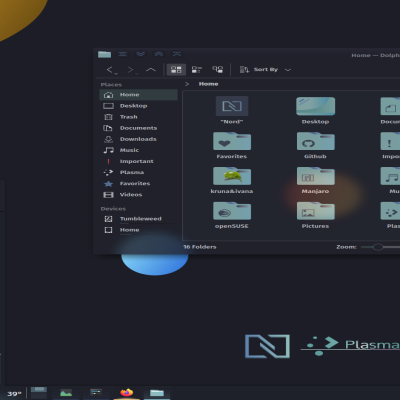The height and width of the screenshot is (400, 400).
Task: Open Downloads in Places sidebar
Action: (x=138, y=139)
